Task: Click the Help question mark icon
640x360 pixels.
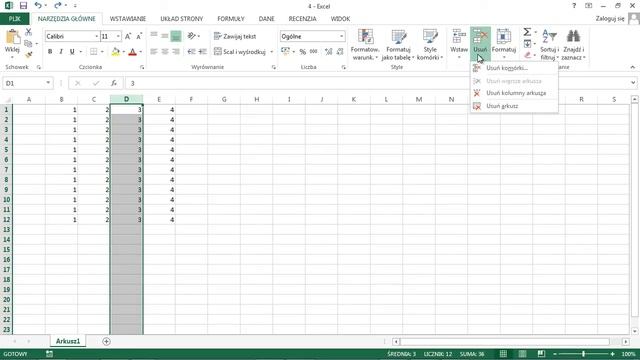Action: tap(574, 6)
